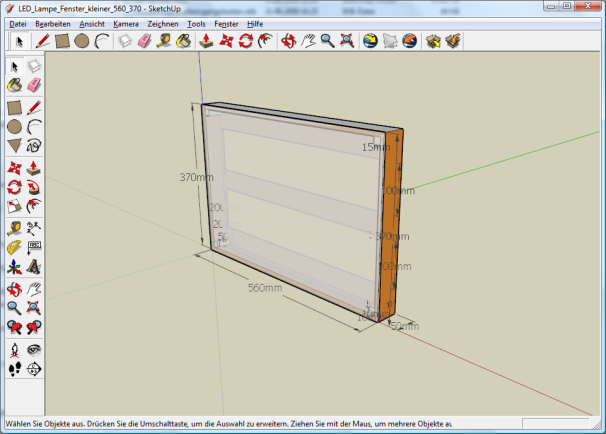This screenshot has width=606, height=434.
Task: Choose the Rectangle tool in the side palette
Action: coord(15,108)
